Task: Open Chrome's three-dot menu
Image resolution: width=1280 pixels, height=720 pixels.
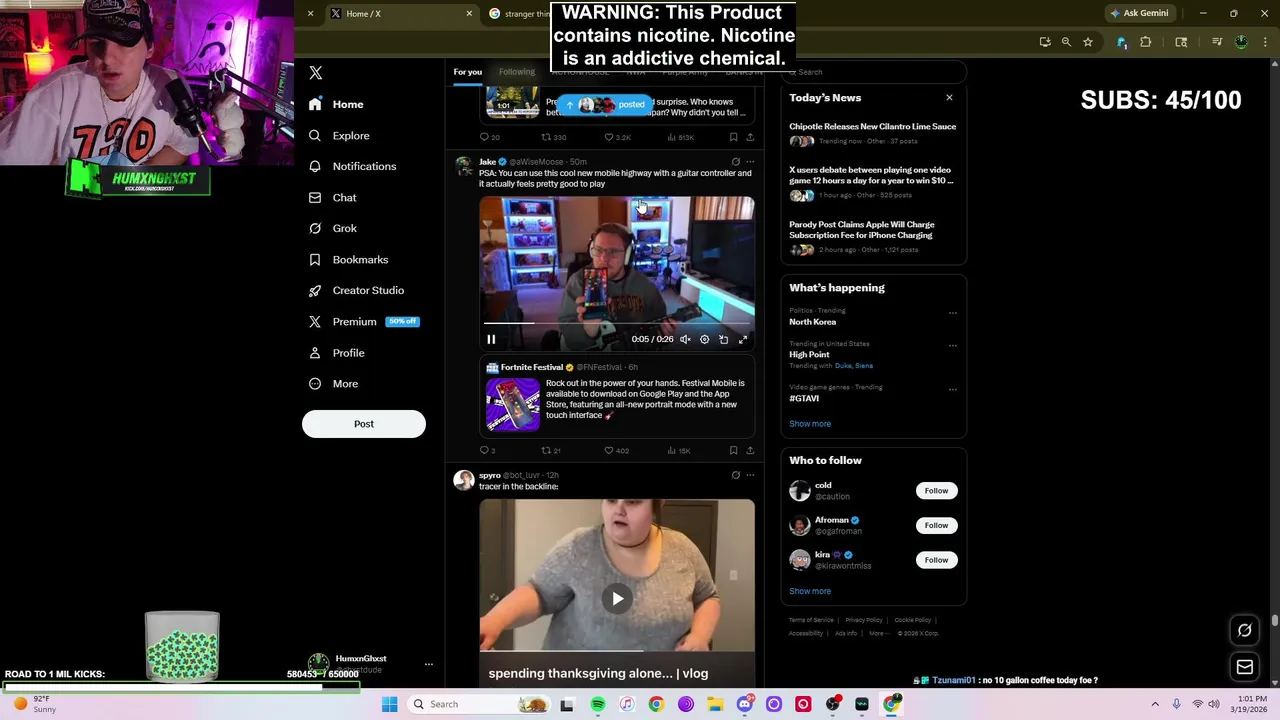Action: tap(1264, 42)
